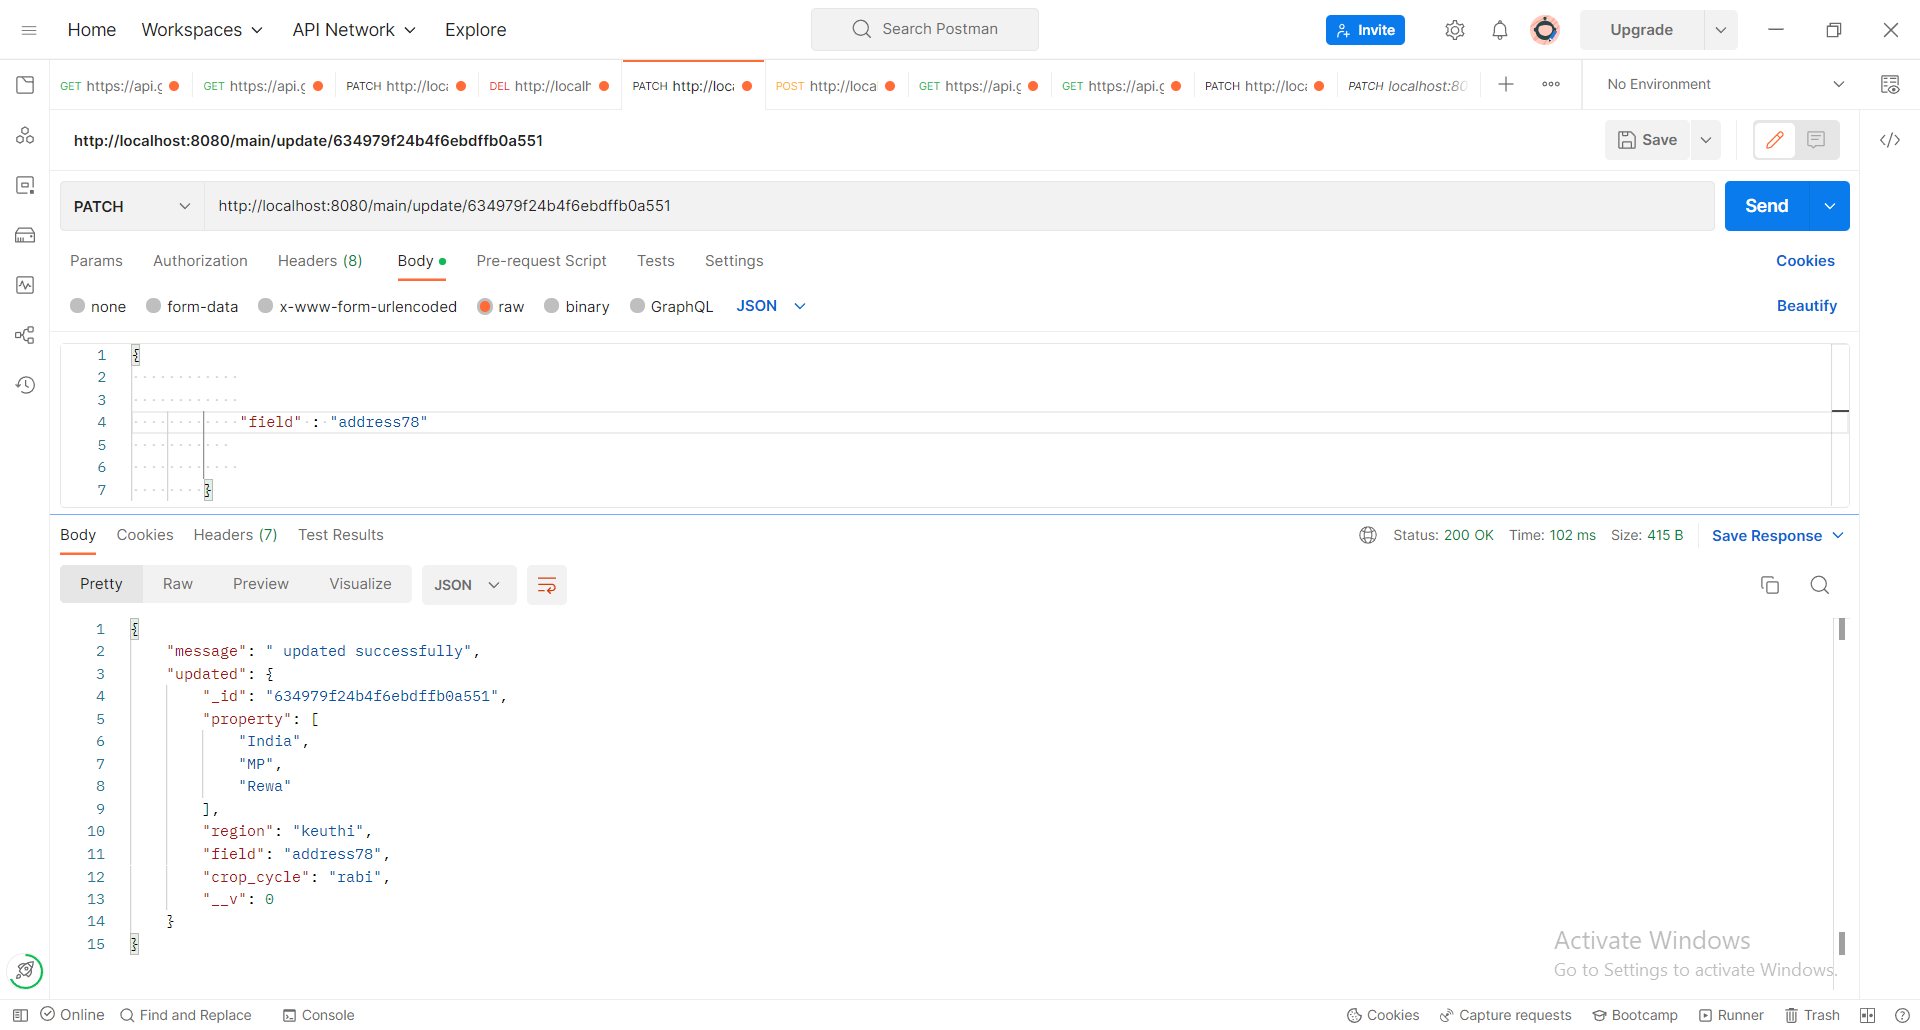Open the environment quick look eye icon
This screenshot has width=1920, height=1030.
click(x=1890, y=84)
